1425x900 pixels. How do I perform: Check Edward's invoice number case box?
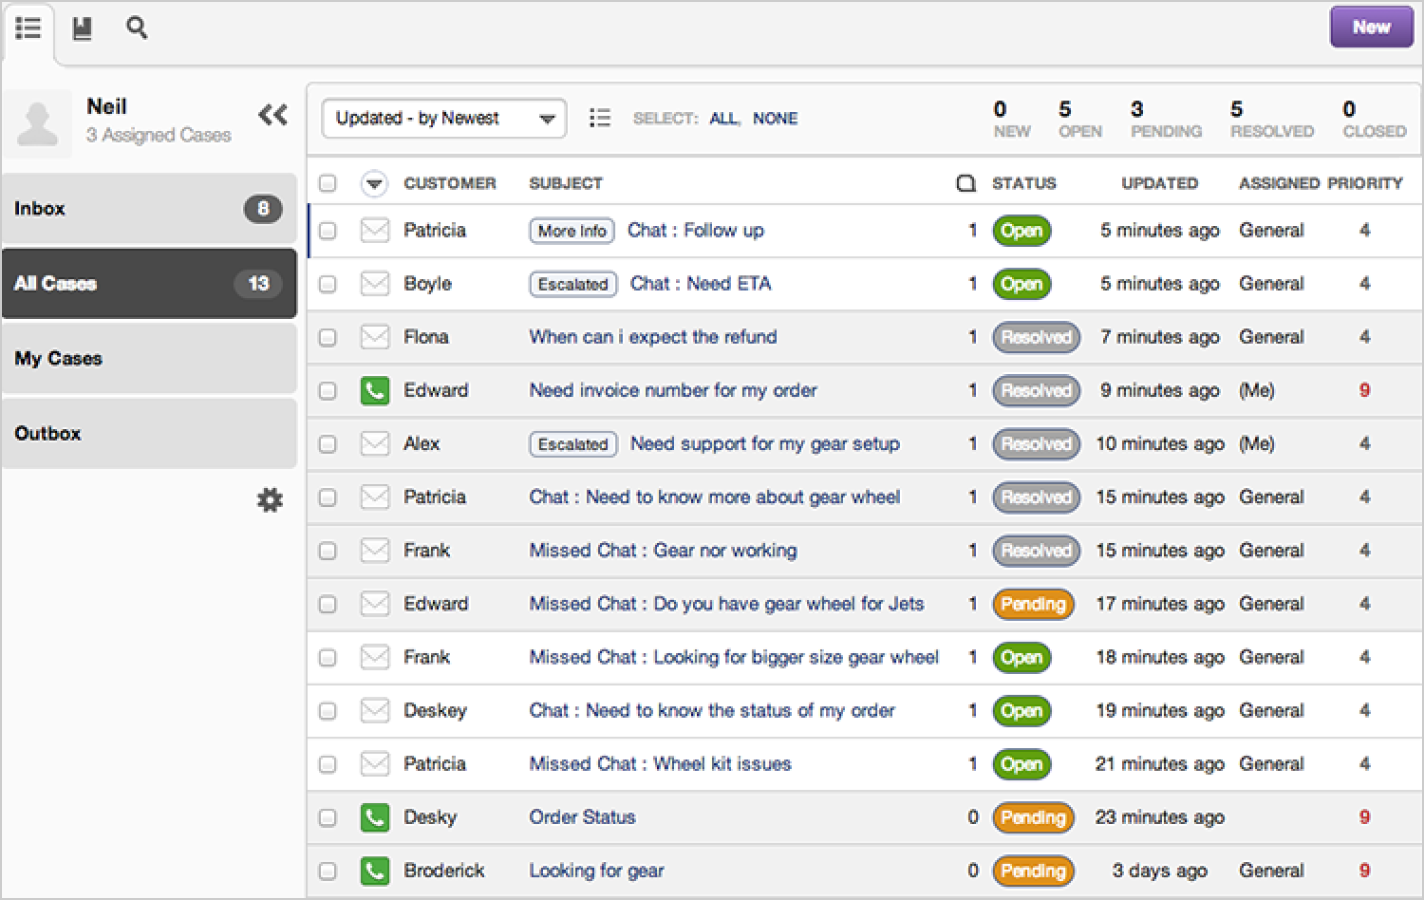[327, 390]
